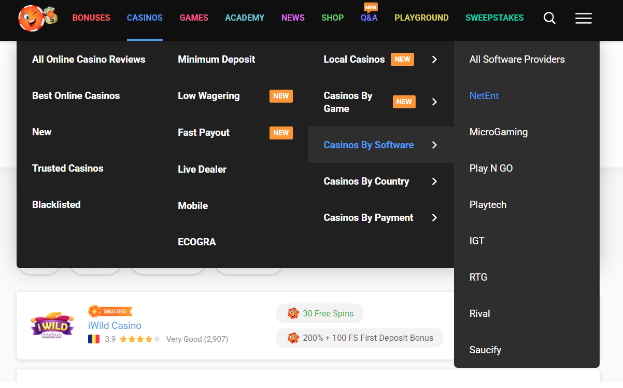Click the orange chip mascot site logo
The height and width of the screenshot is (388, 623).
point(38,18)
